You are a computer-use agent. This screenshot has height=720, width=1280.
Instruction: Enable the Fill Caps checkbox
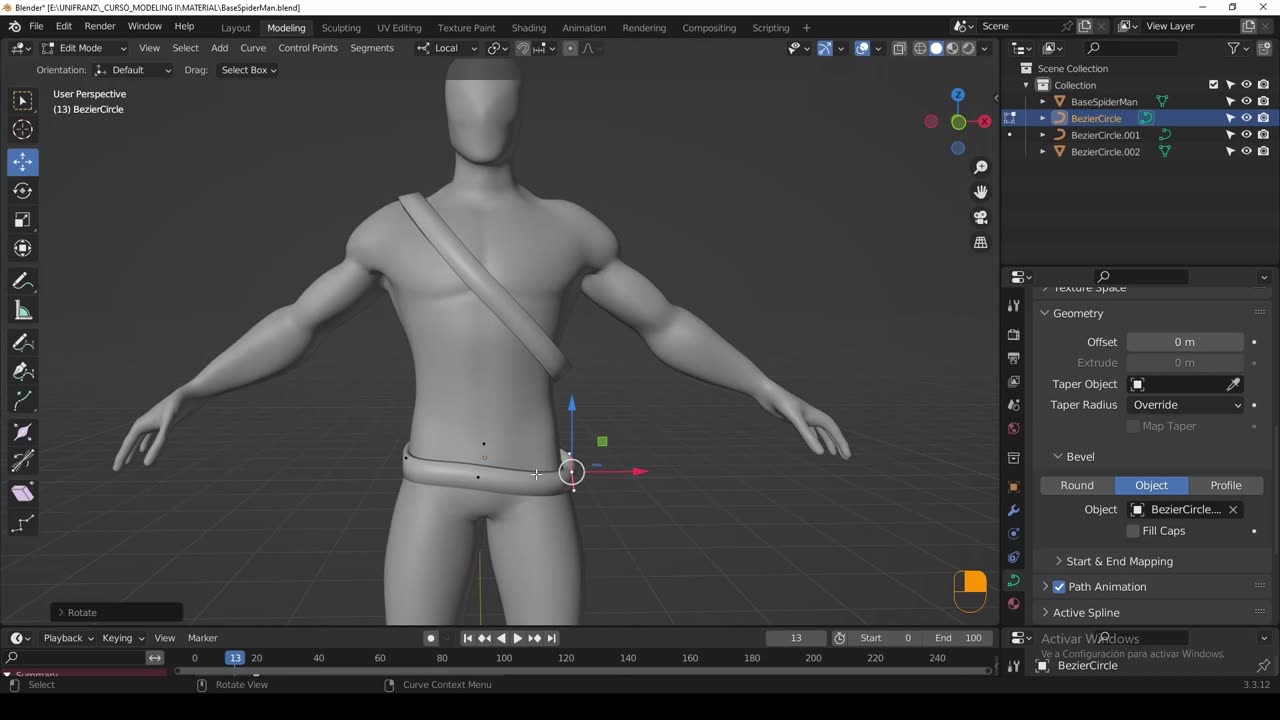[x=1133, y=531]
